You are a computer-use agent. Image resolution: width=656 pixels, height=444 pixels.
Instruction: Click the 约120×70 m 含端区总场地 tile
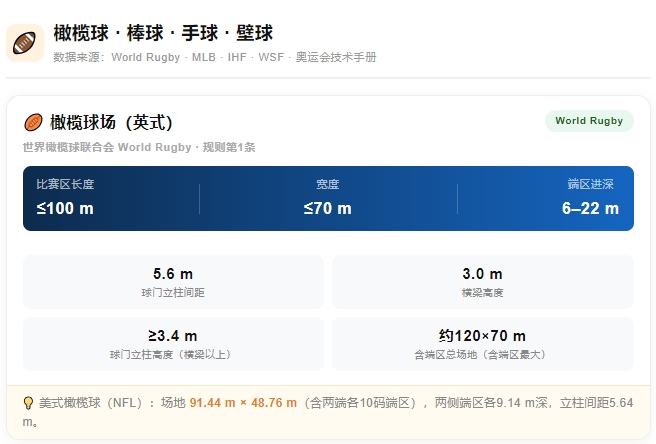[482, 343]
